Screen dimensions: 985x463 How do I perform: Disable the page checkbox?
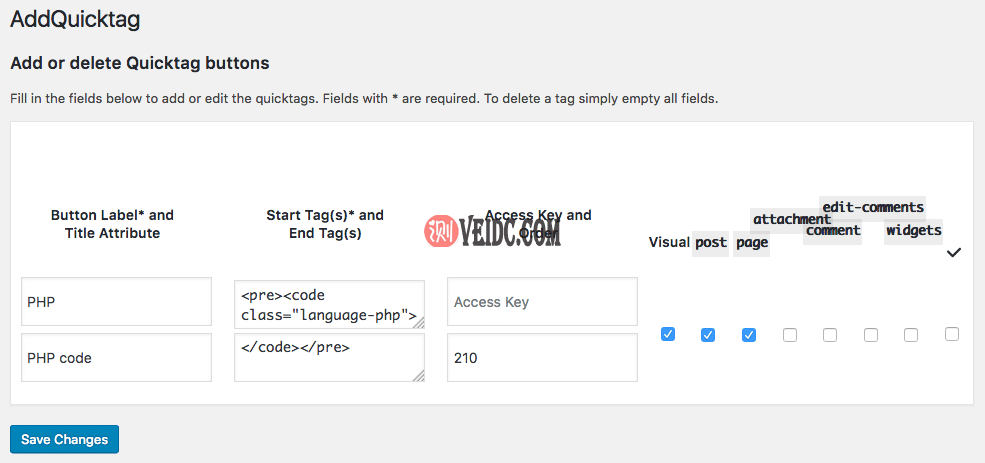pyautogui.click(x=748, y=335)
